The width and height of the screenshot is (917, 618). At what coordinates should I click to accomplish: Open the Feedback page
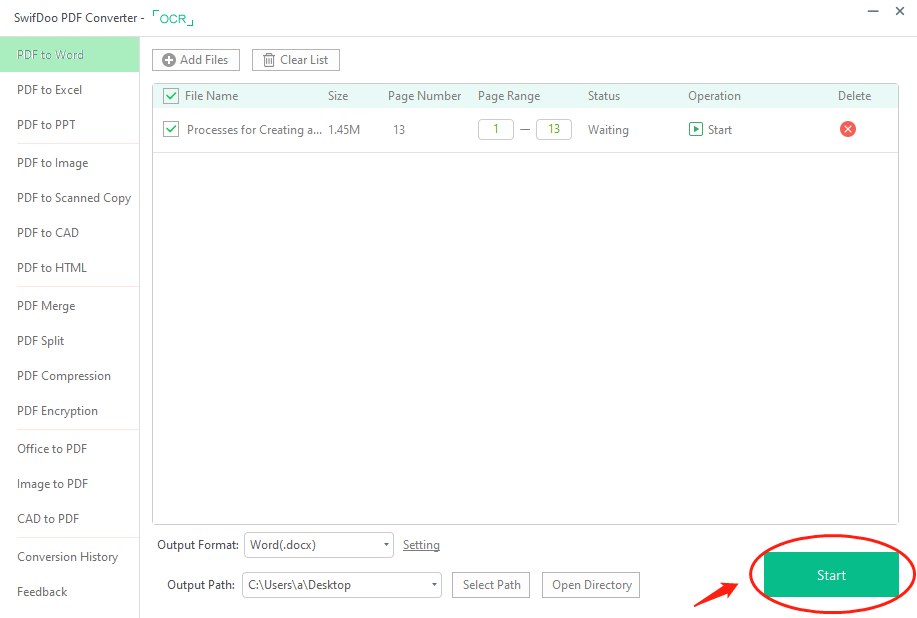(x=42, y=591)
